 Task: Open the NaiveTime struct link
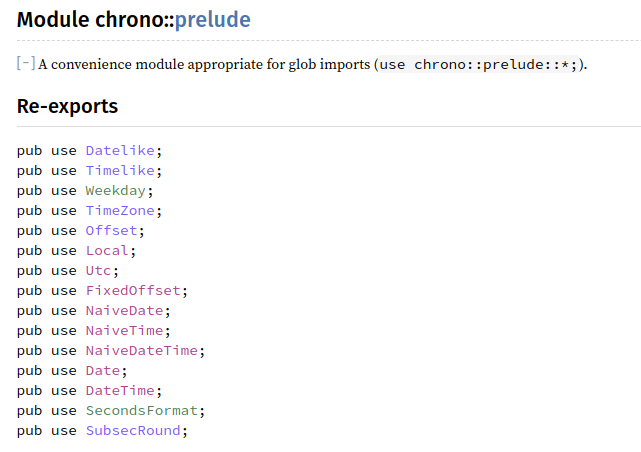[x=125, y=331]
